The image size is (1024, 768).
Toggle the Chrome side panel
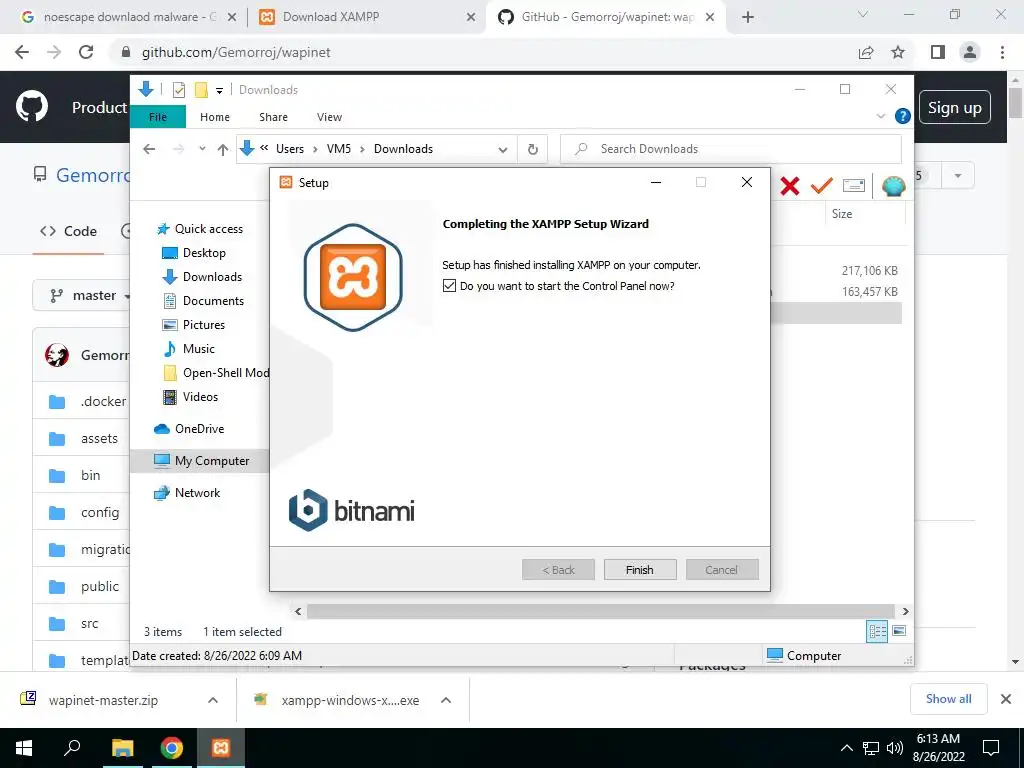pyautogui.click(x=938, y=52)
